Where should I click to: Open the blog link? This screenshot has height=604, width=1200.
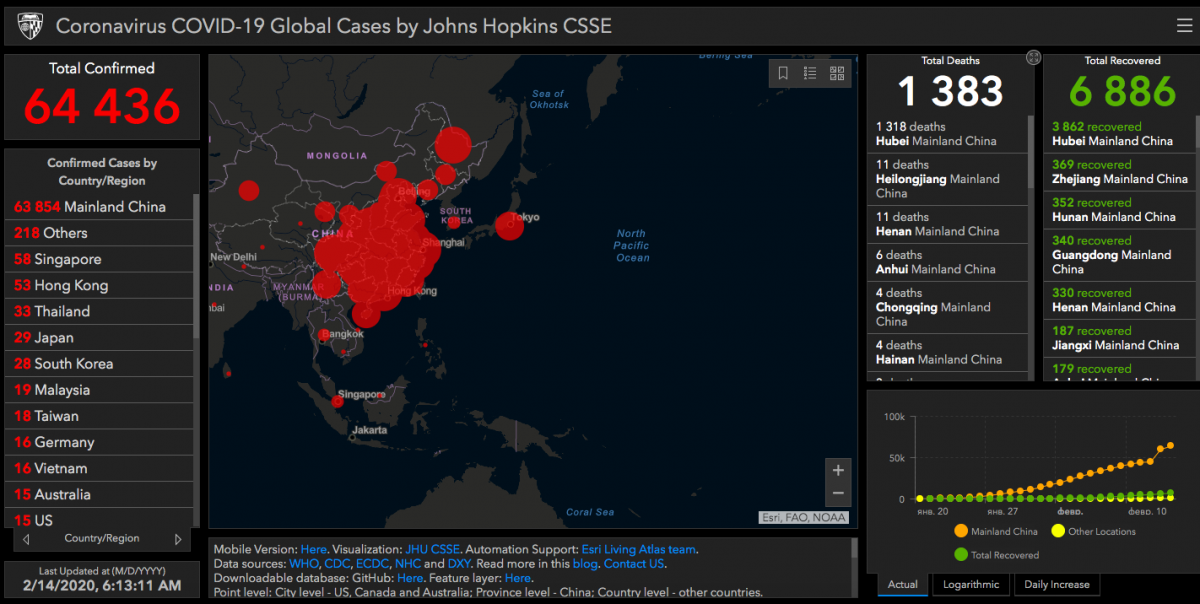click(584, 564)
